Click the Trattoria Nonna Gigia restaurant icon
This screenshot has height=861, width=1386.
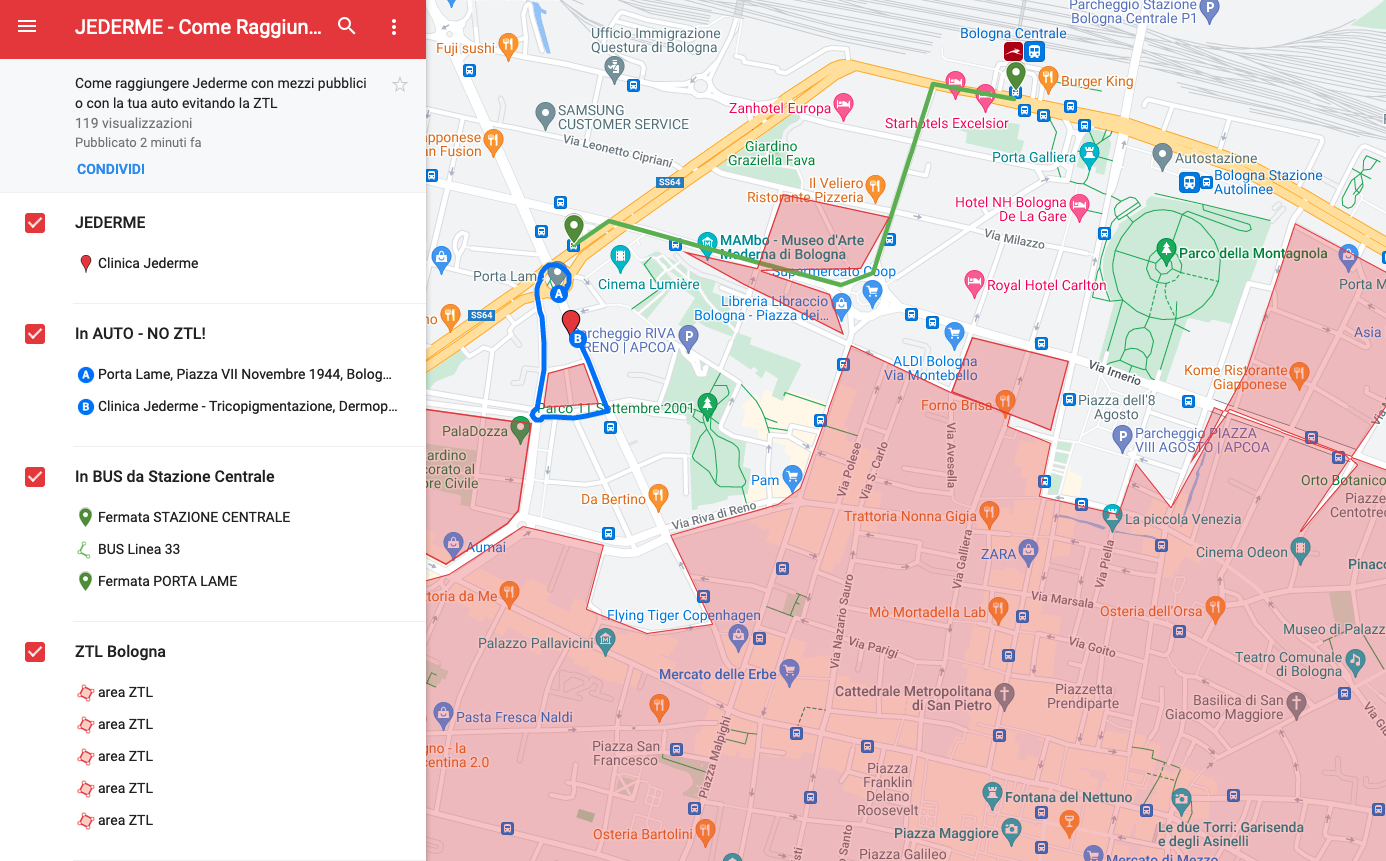[989, 512]
